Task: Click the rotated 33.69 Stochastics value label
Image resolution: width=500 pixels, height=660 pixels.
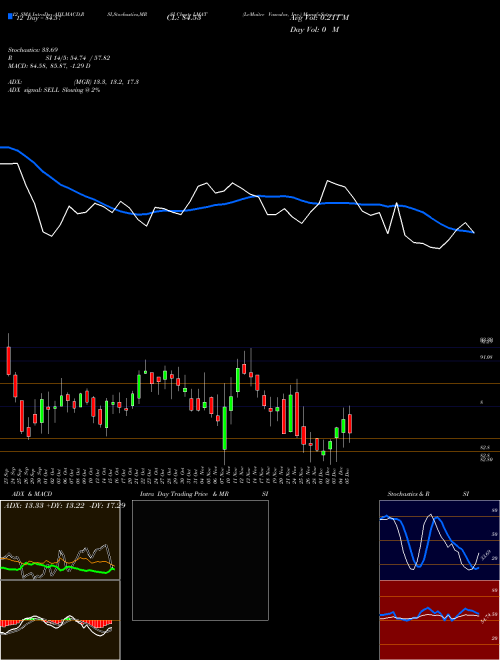Action: pos(484,556)
